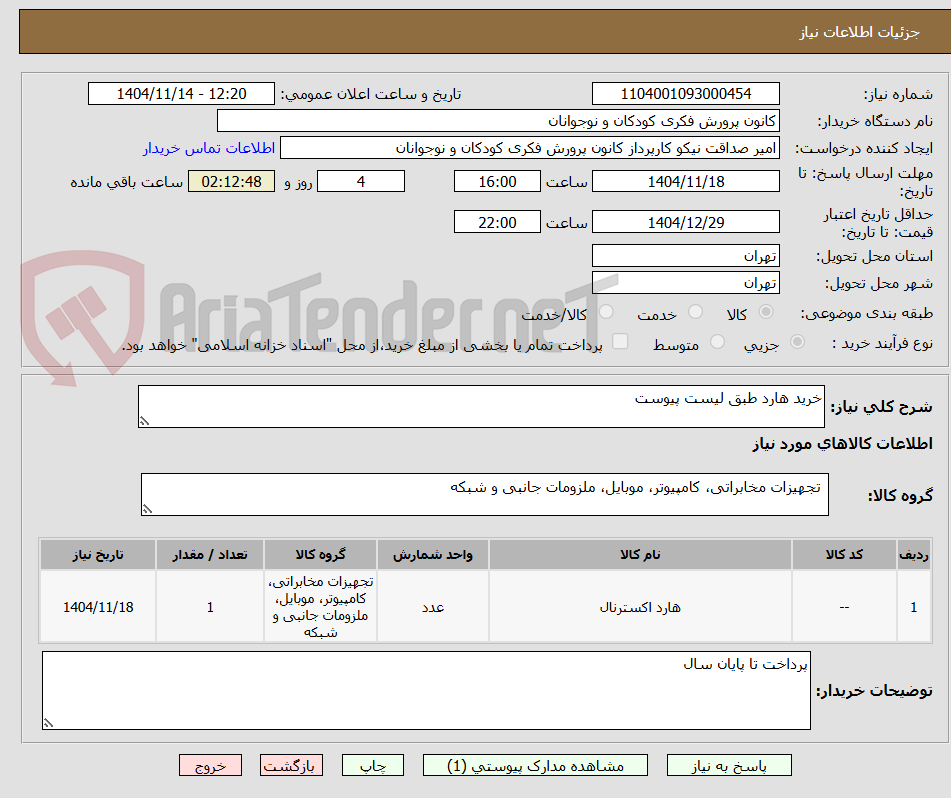Click the delivery province field 'تهران'
This screenshot has width=951, height=798.
[685, 256]
